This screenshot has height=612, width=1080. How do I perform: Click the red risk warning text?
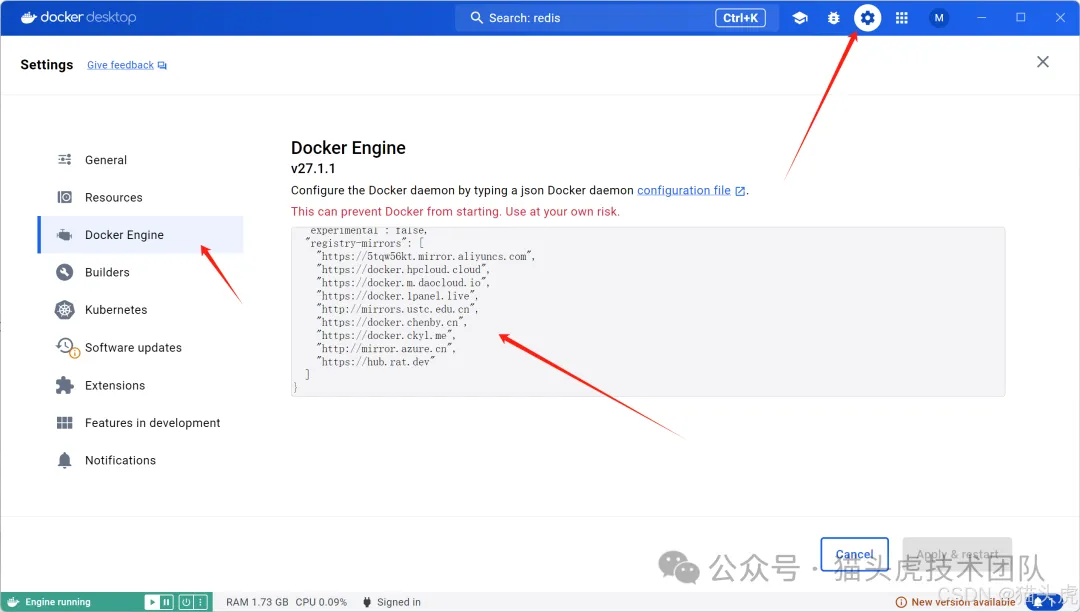pos(455,211)
